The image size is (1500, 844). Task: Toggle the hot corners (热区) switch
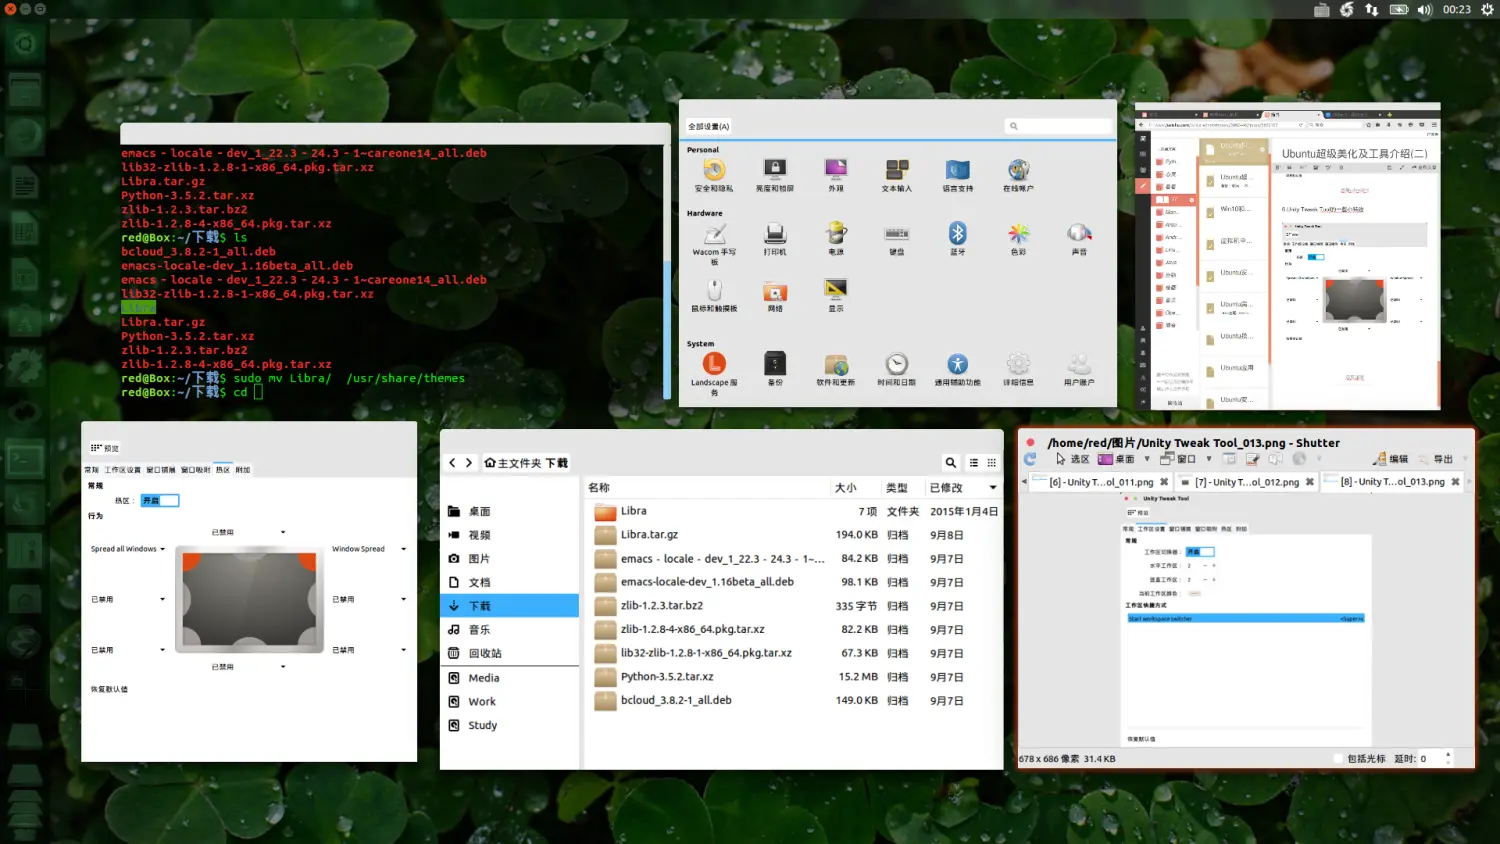(160, 500)
